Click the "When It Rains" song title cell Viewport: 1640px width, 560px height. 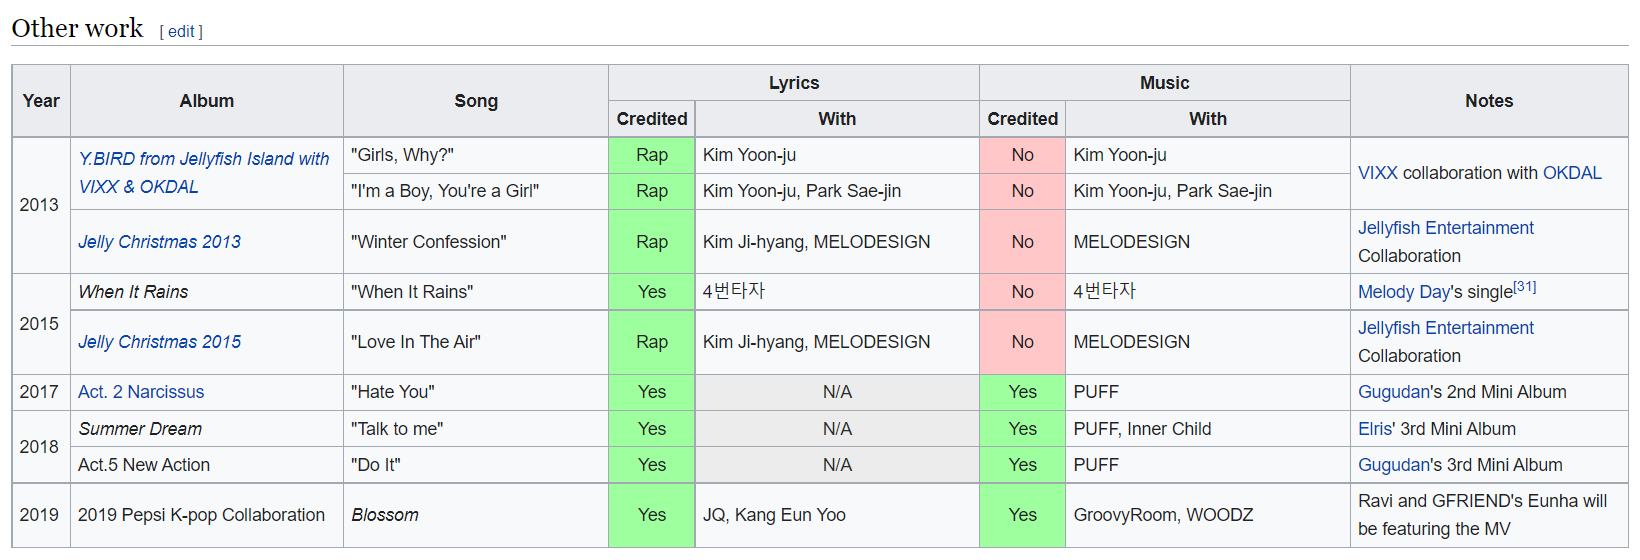[476, 292]
